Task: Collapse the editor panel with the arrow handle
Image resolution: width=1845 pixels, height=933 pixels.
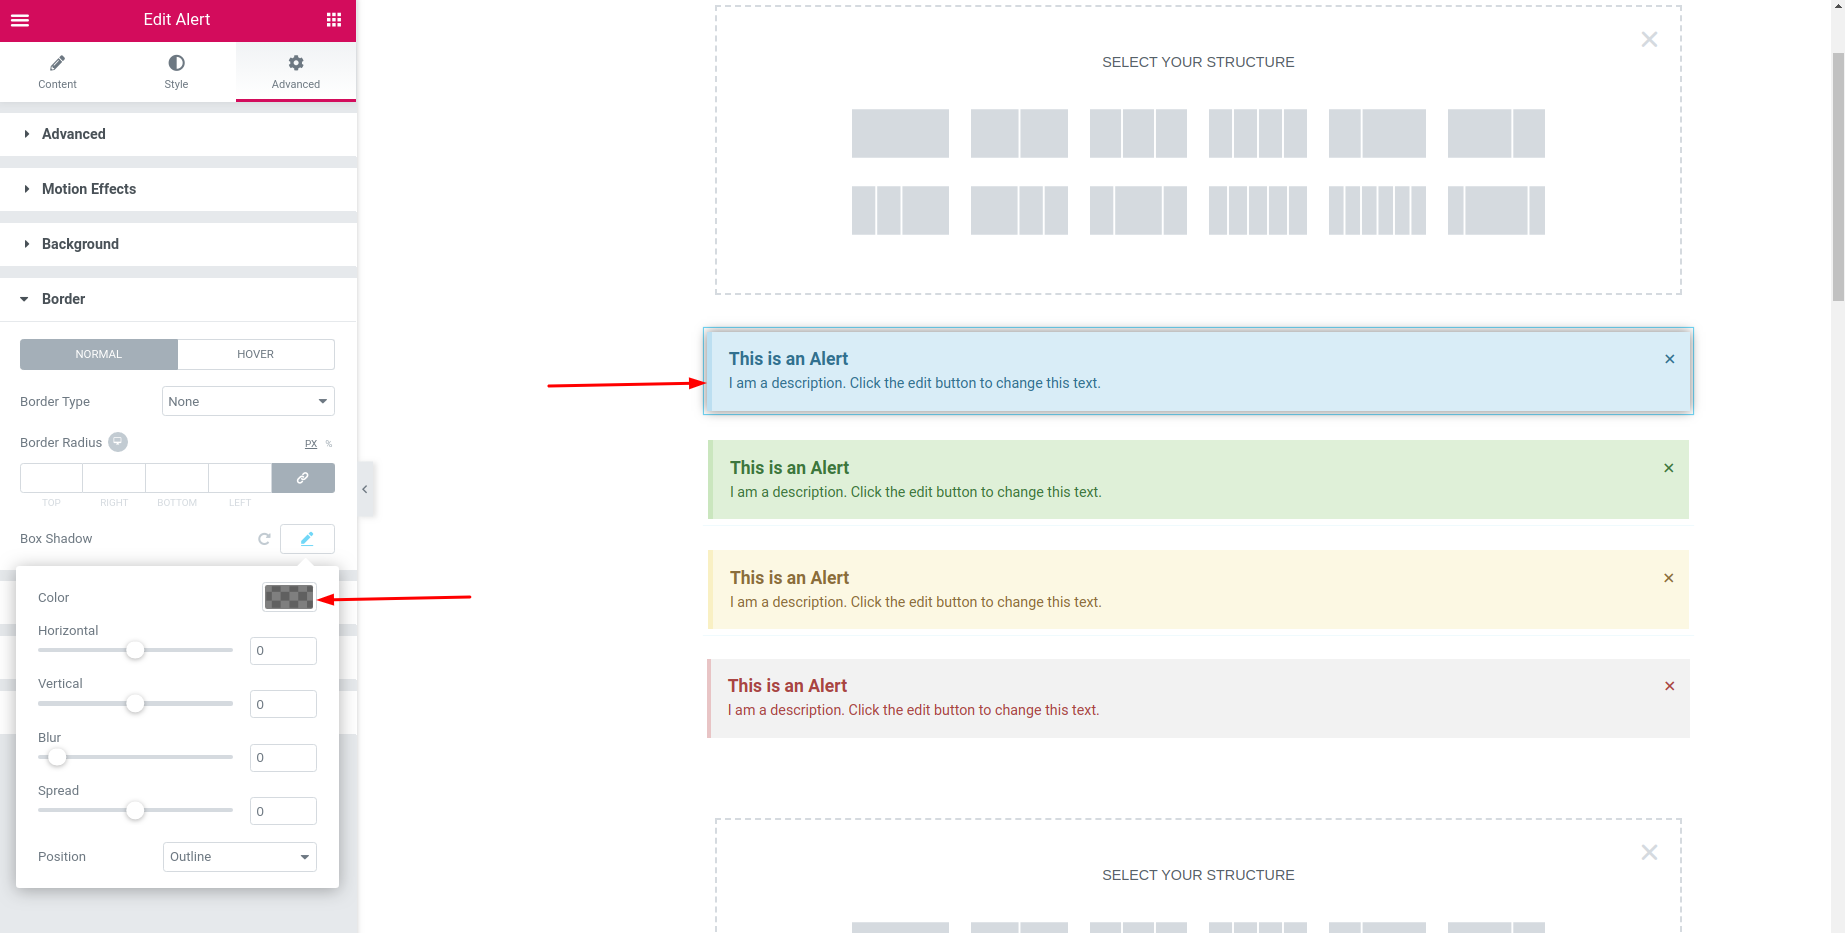Action: [365, 489]
